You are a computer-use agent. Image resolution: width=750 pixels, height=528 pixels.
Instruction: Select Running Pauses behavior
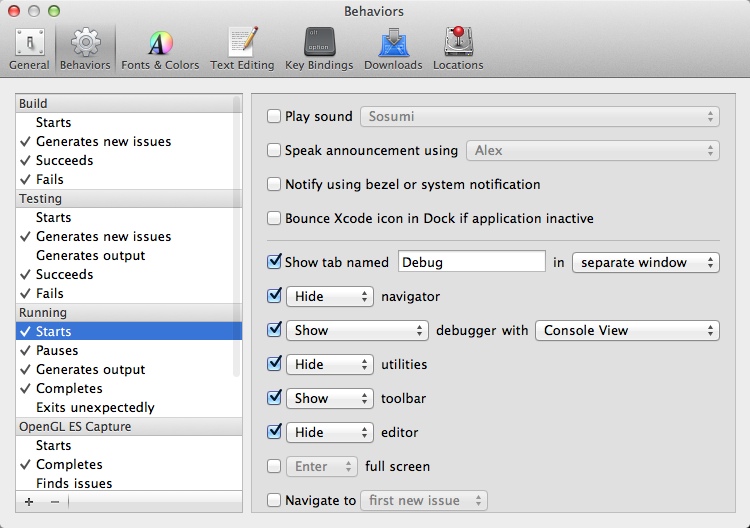coord(129,350)
